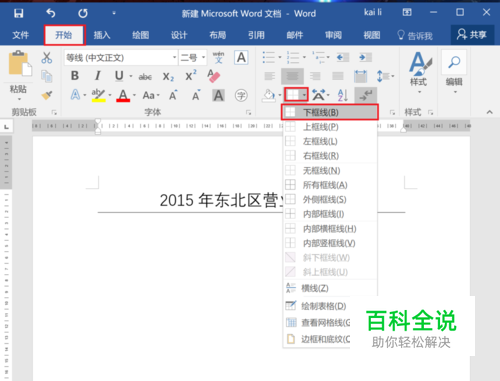Screen dimensions: 500x381
Task: Open the 粘贴 paste options arrow
Action: (19, 99)
